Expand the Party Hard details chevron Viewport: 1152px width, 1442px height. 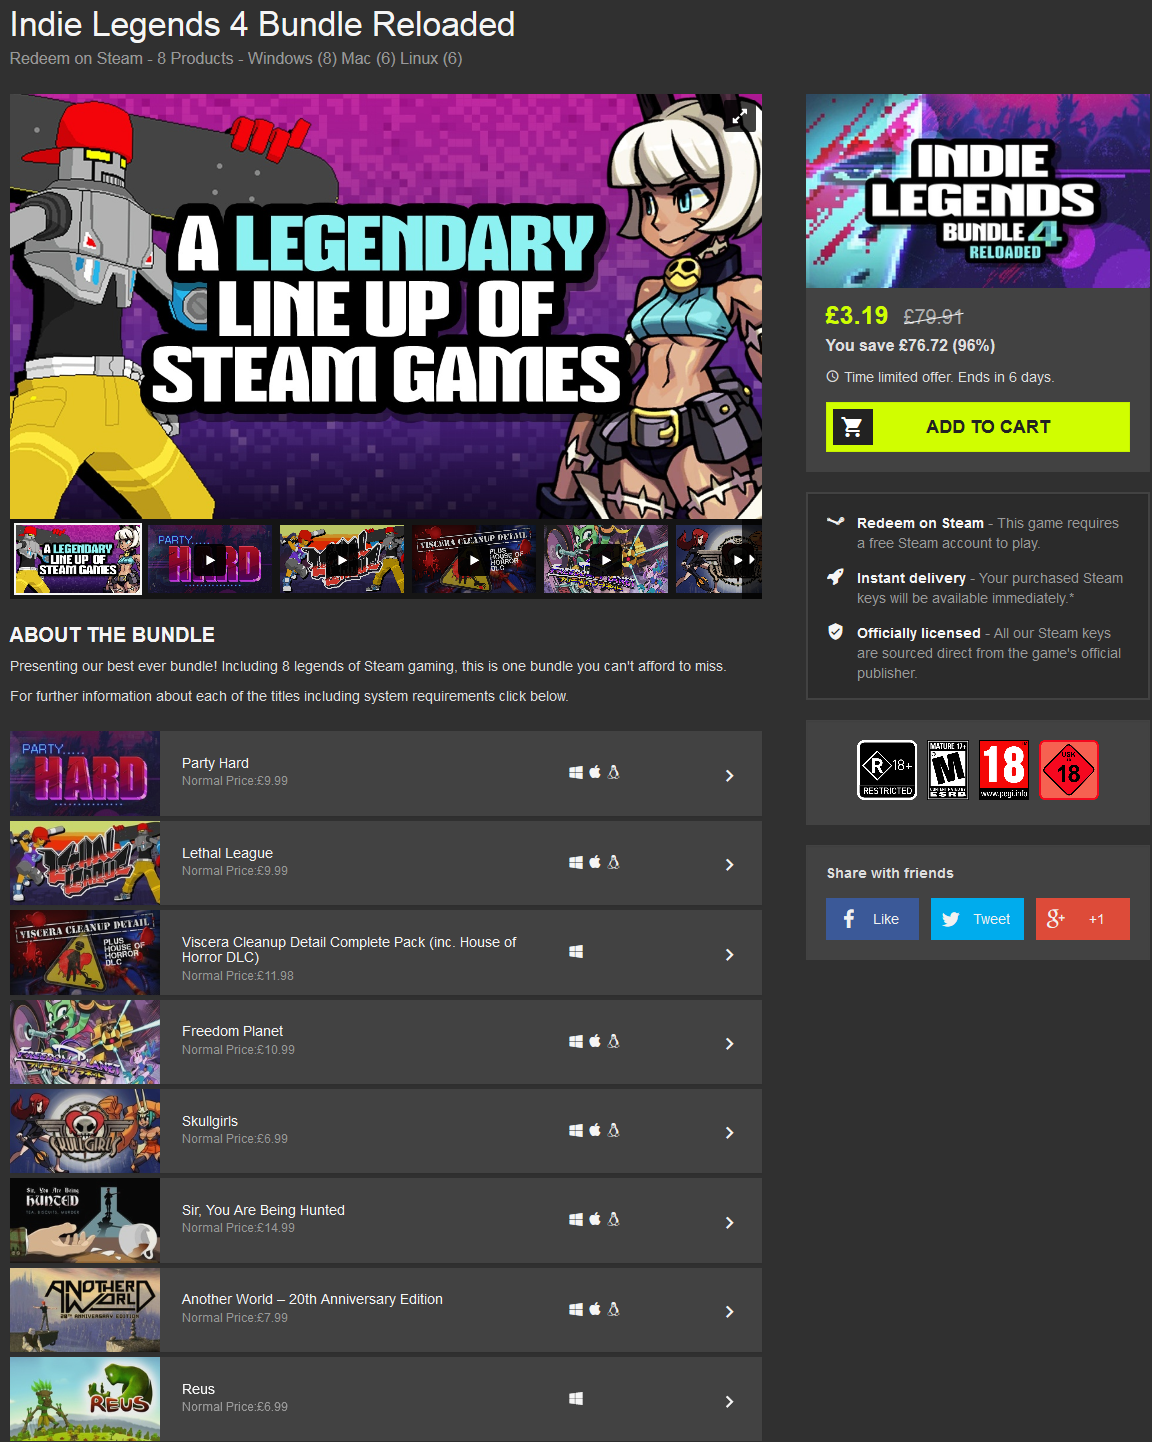[x=730, y=776]
